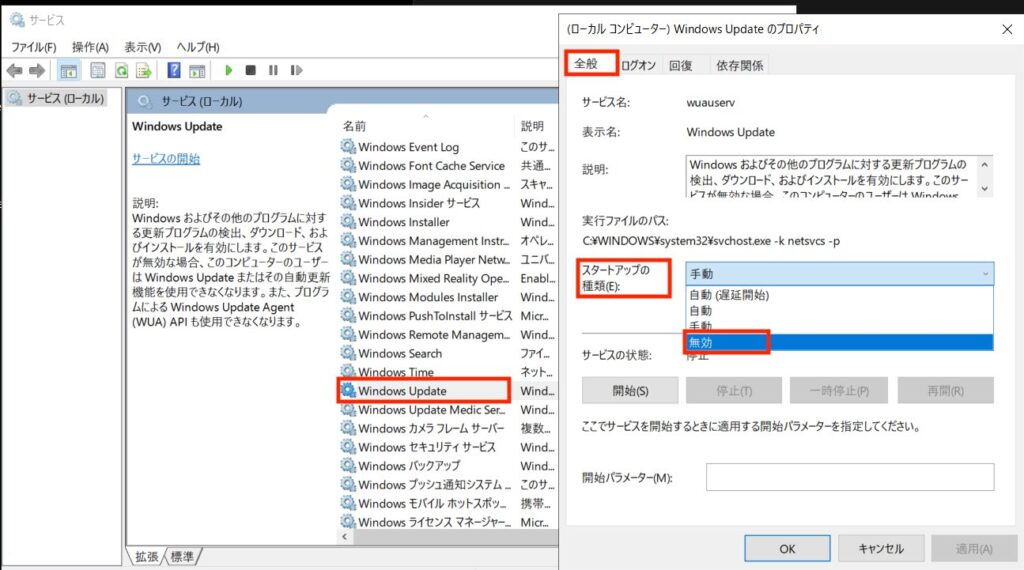This screenshot has height=570, width=1024.
Task: Click the Forward arrow toolbar icon
Action: tap(37, 71)
